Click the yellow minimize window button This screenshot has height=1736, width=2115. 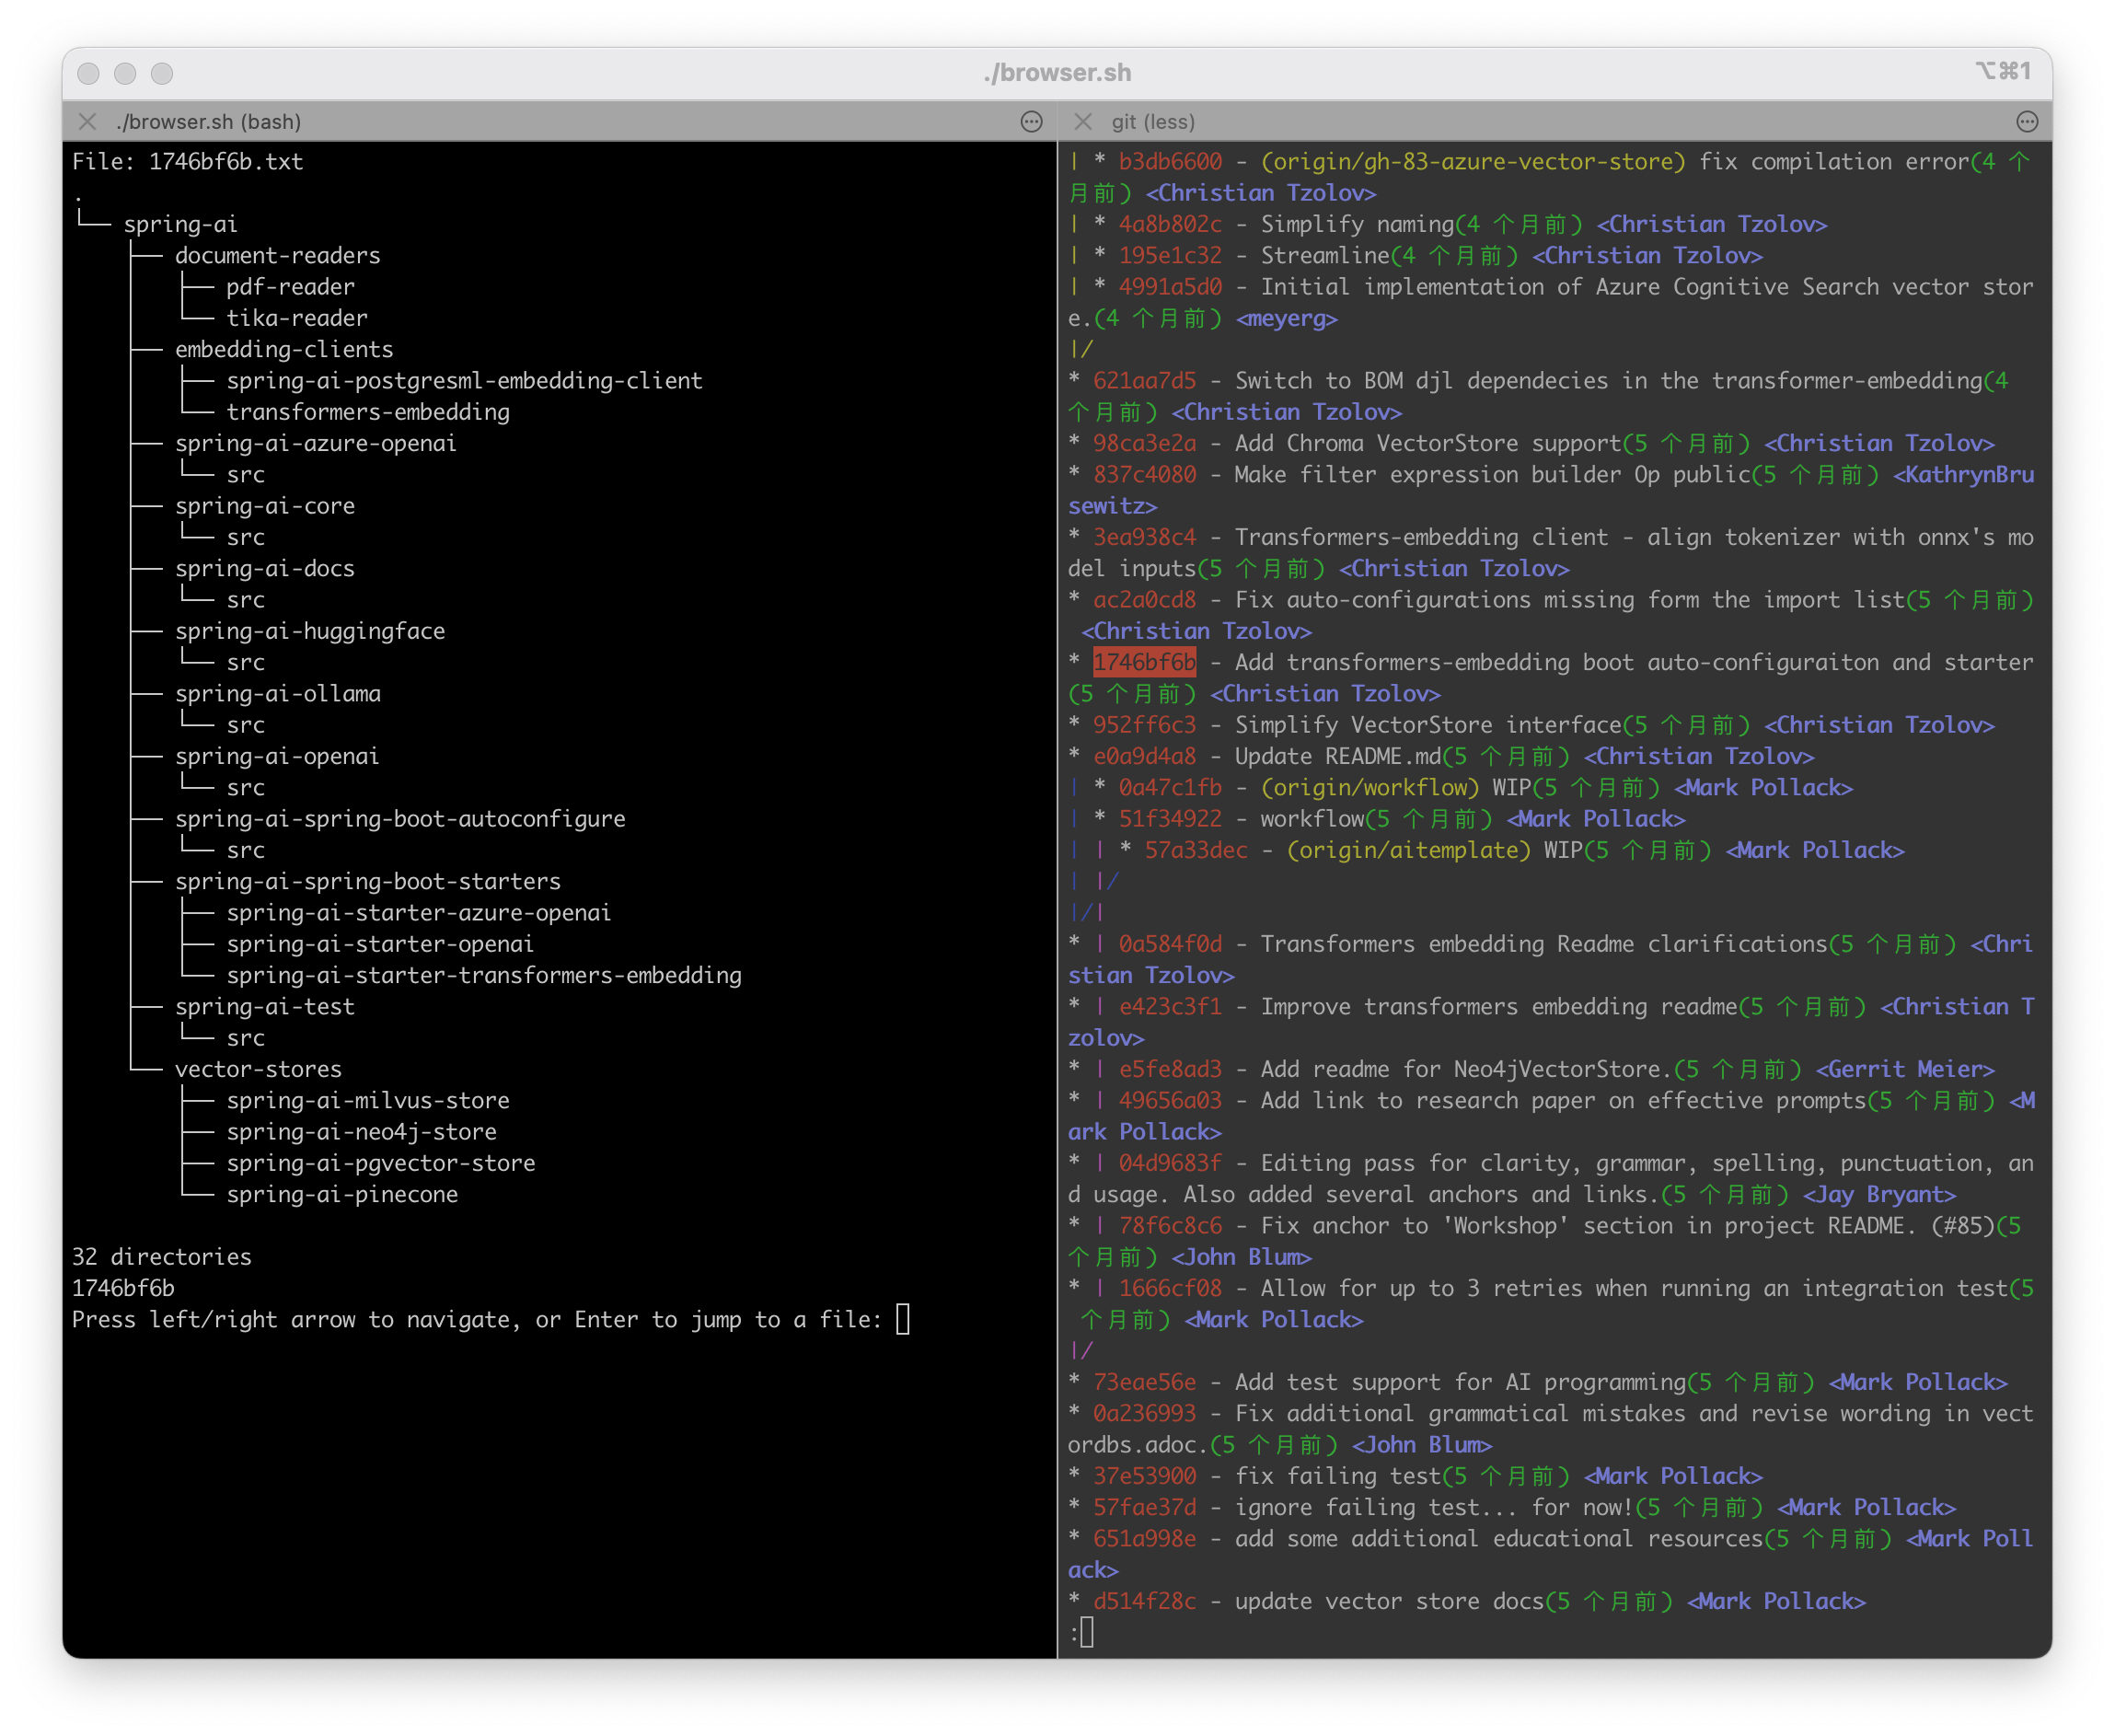click(125, 73)
